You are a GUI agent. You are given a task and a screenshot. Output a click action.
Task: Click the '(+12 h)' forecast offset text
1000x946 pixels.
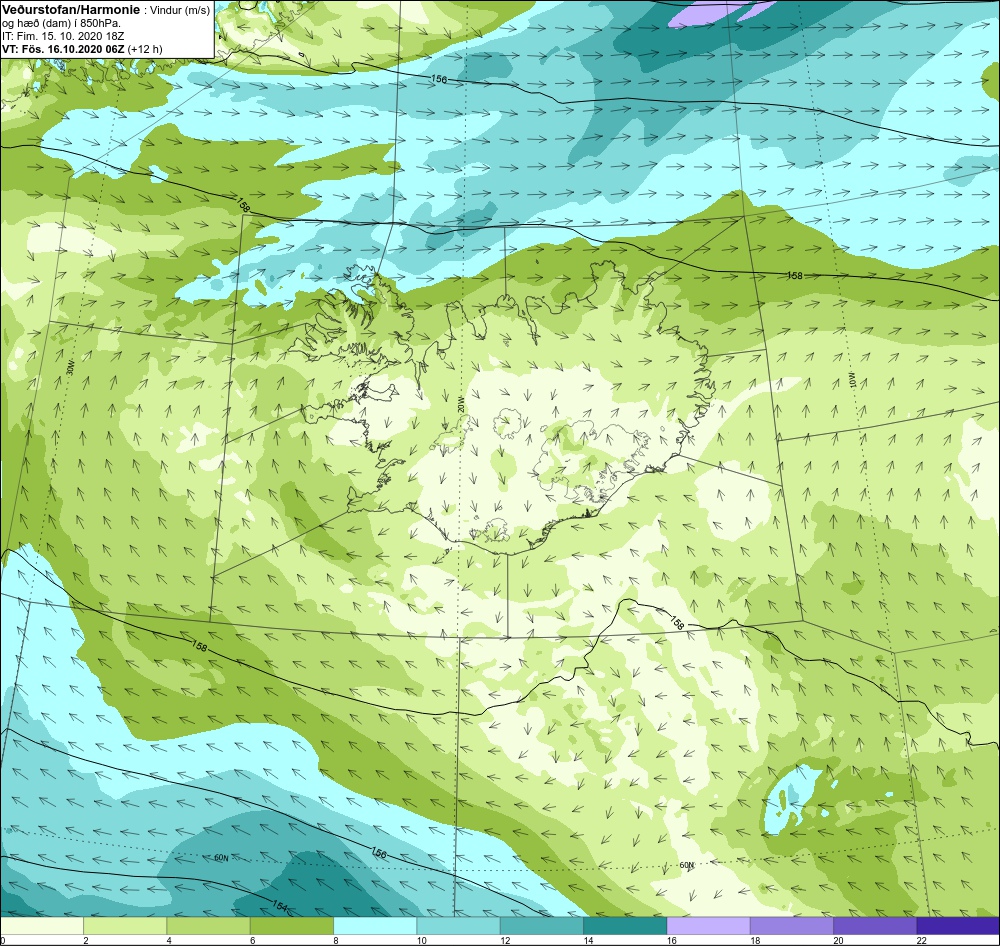145,49
